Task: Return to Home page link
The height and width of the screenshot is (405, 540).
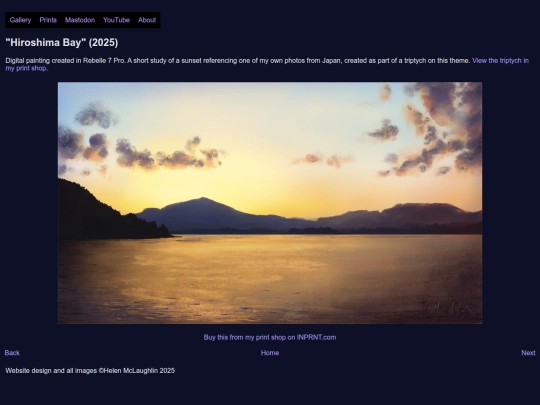Action: pyautogui.click(x=270, y=353)
